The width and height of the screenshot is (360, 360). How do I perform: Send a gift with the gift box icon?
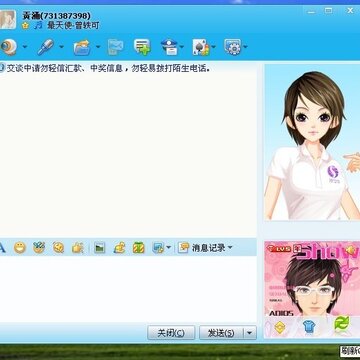[139, 248]
